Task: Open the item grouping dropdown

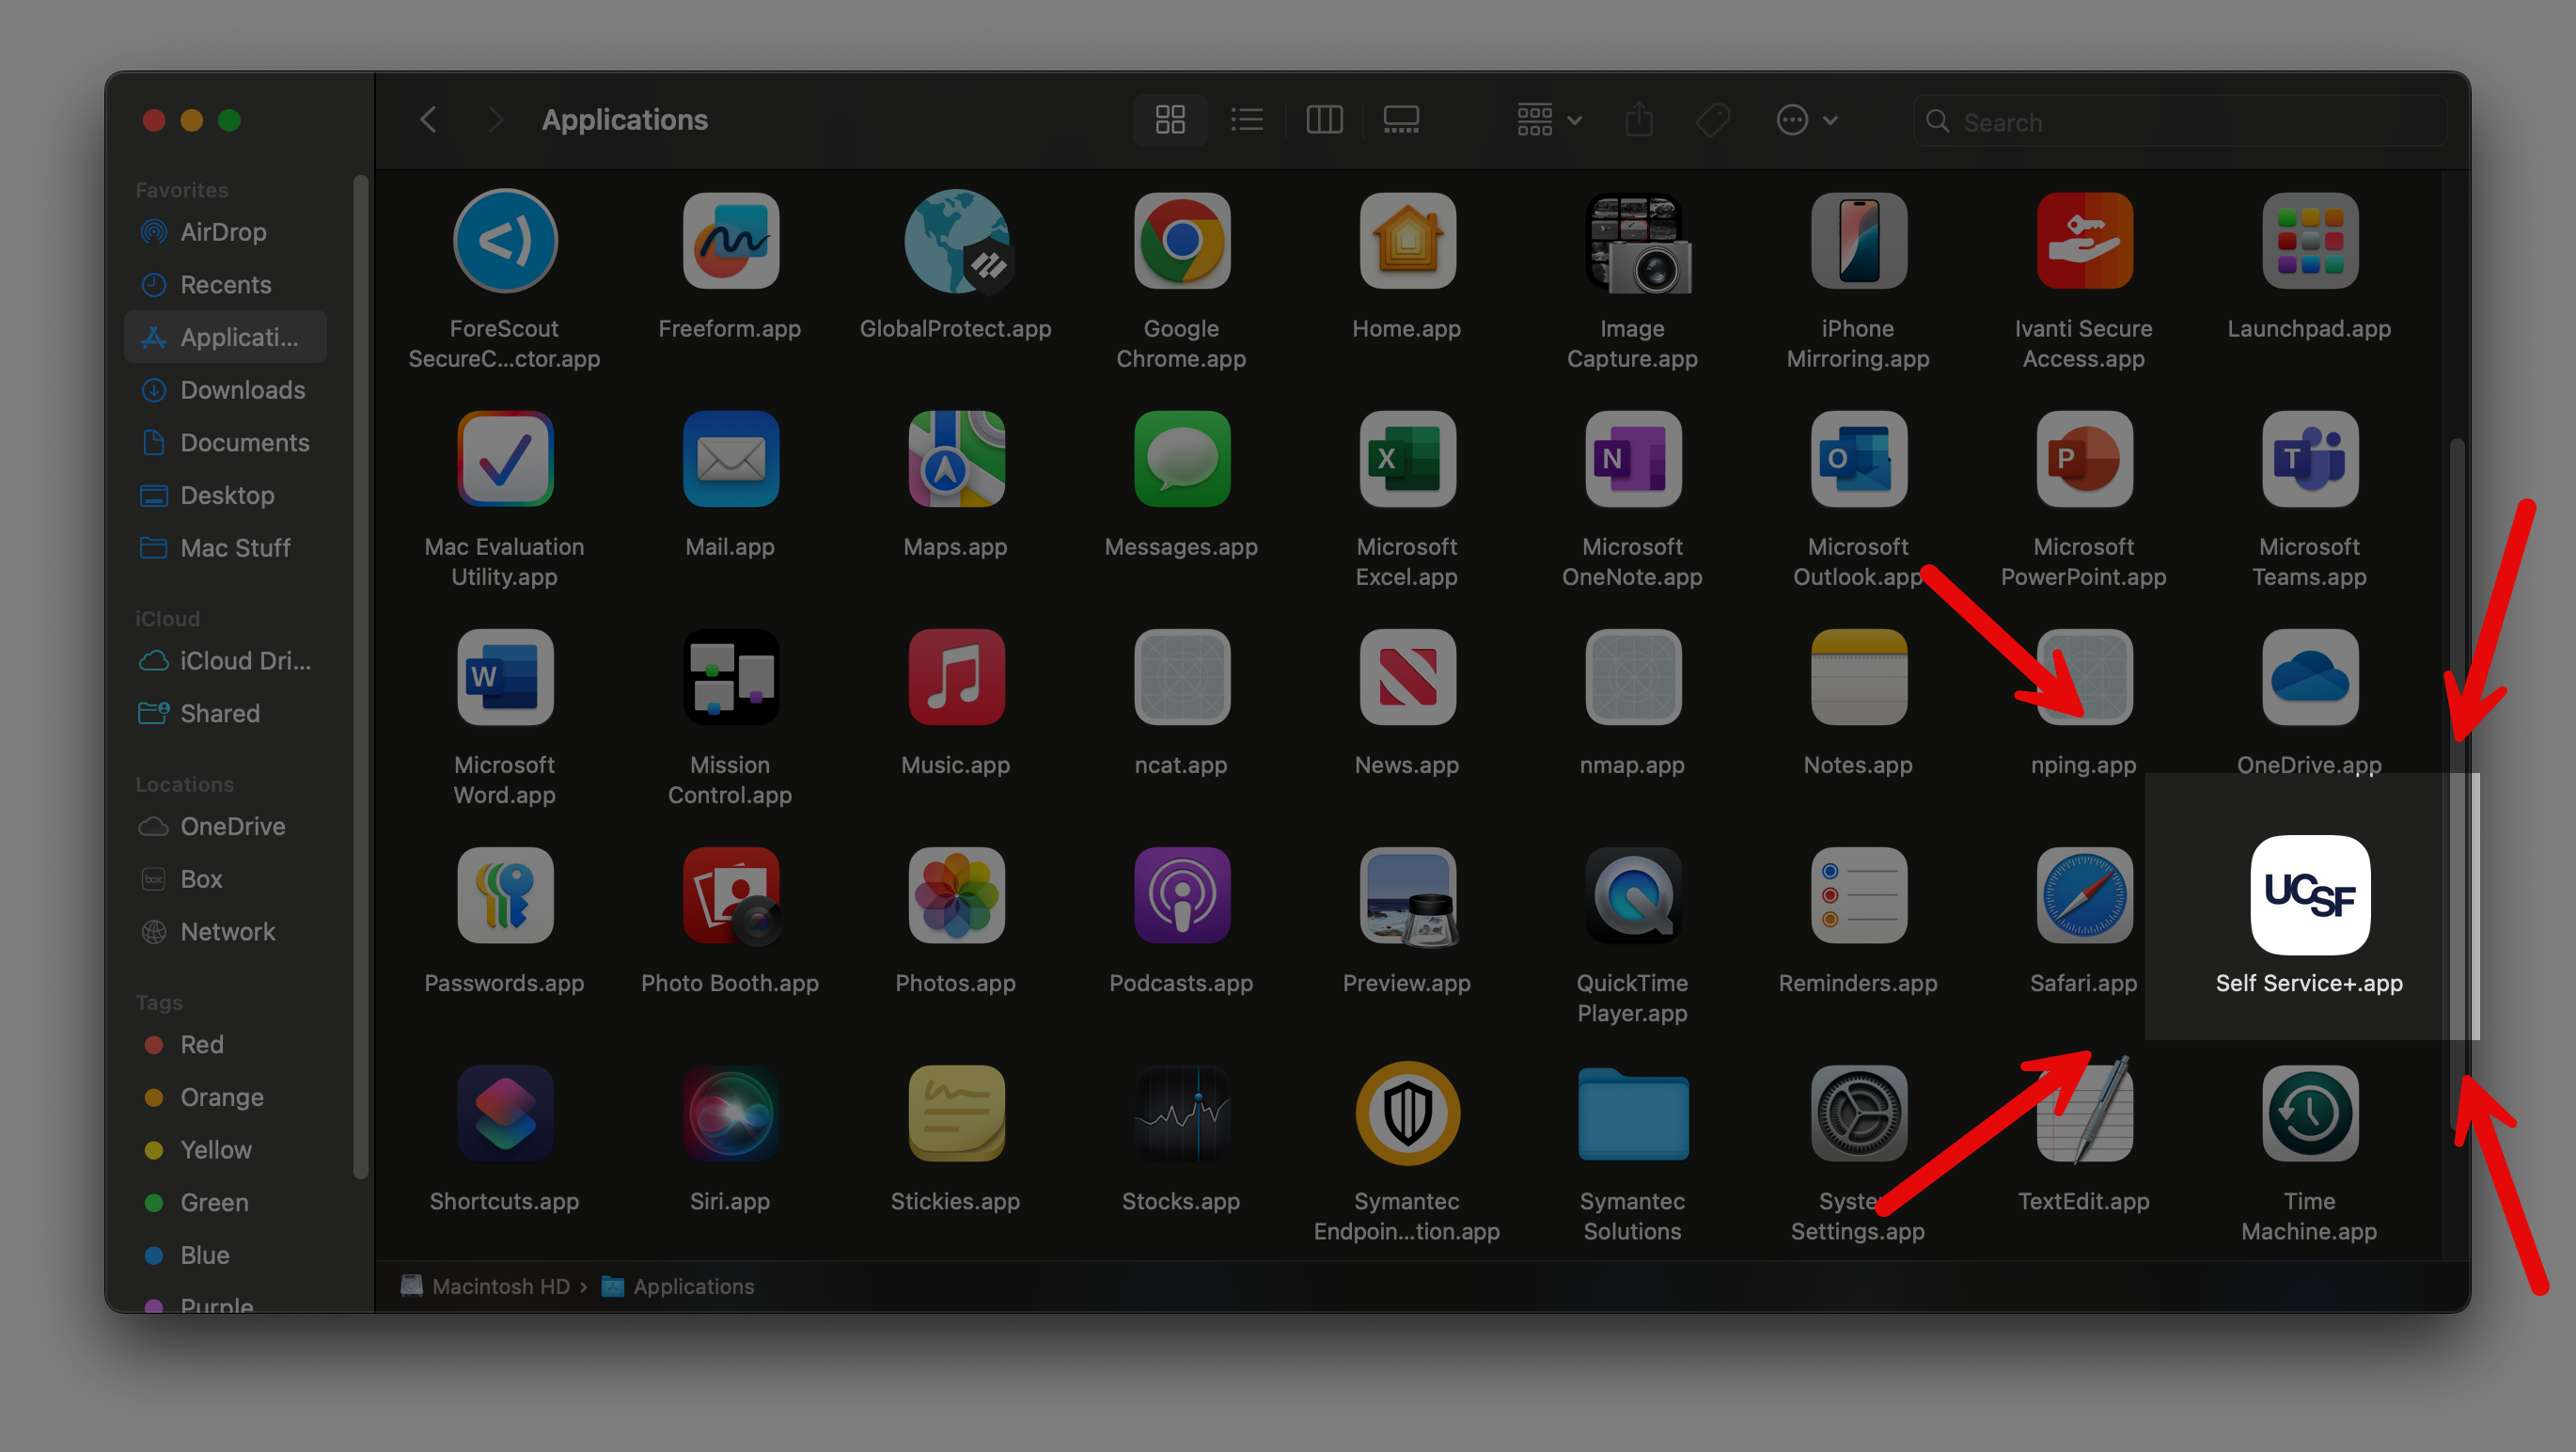Action: pos(1546,119)
